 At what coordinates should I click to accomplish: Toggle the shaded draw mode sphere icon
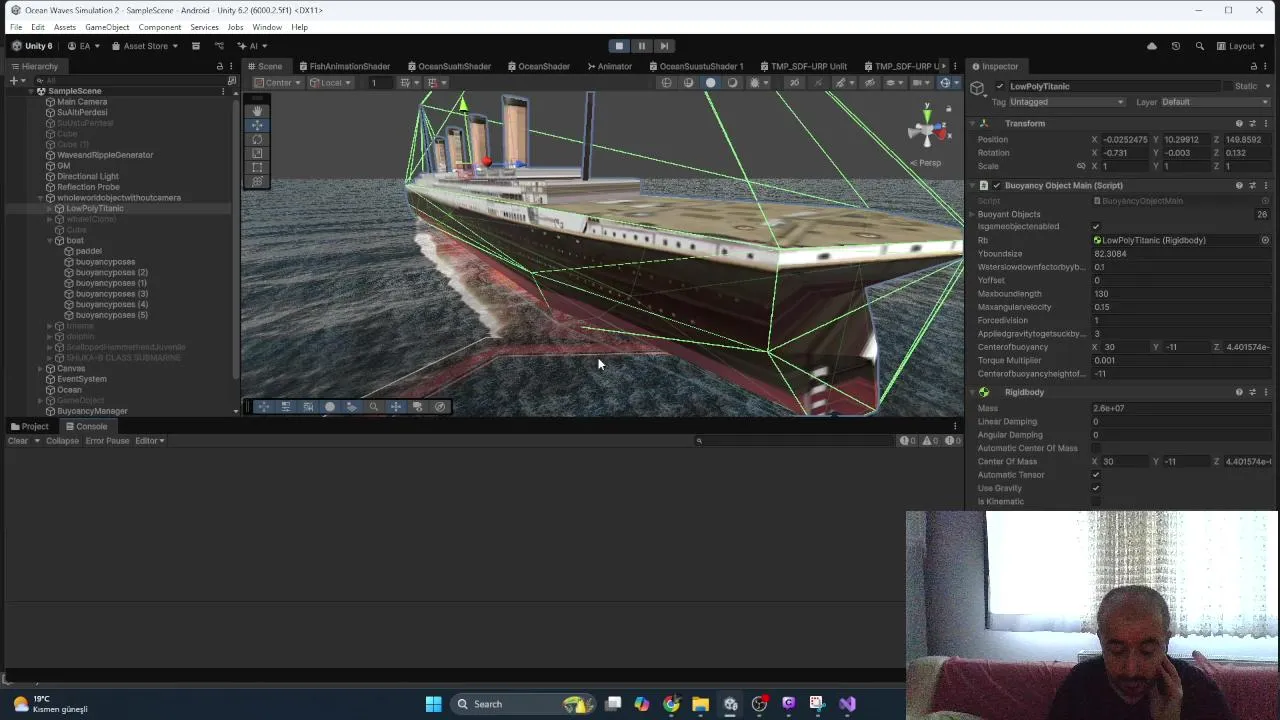(711, 83)
